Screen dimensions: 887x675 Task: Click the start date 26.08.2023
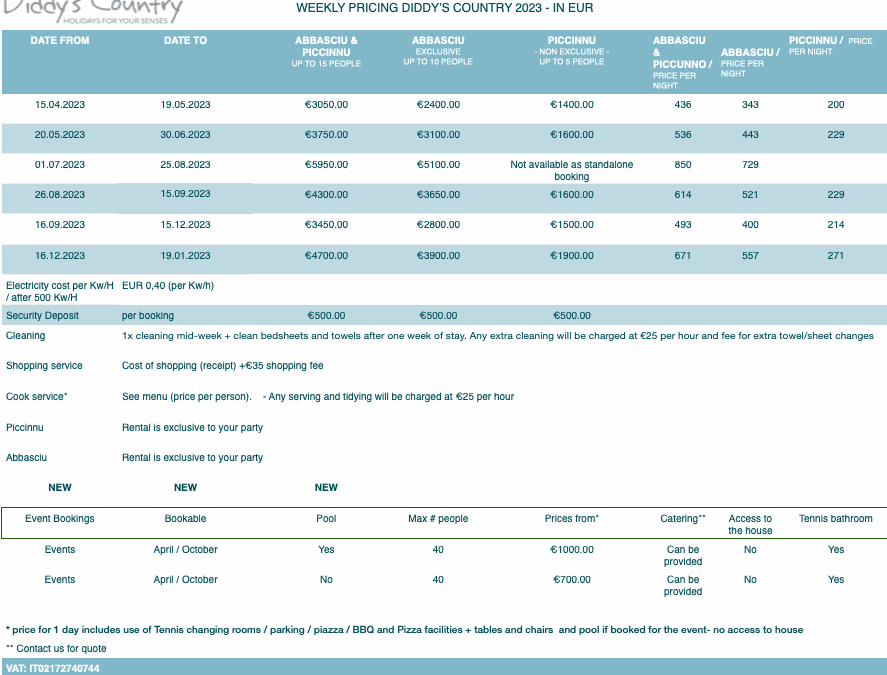[60, 195]
